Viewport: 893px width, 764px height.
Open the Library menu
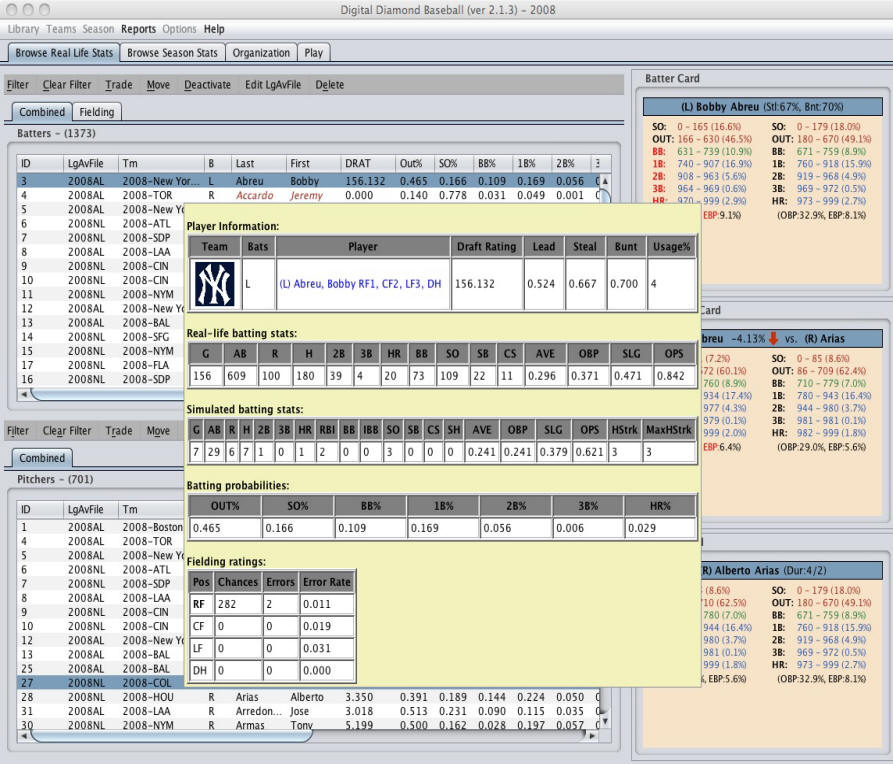click(x=23, y=29)
